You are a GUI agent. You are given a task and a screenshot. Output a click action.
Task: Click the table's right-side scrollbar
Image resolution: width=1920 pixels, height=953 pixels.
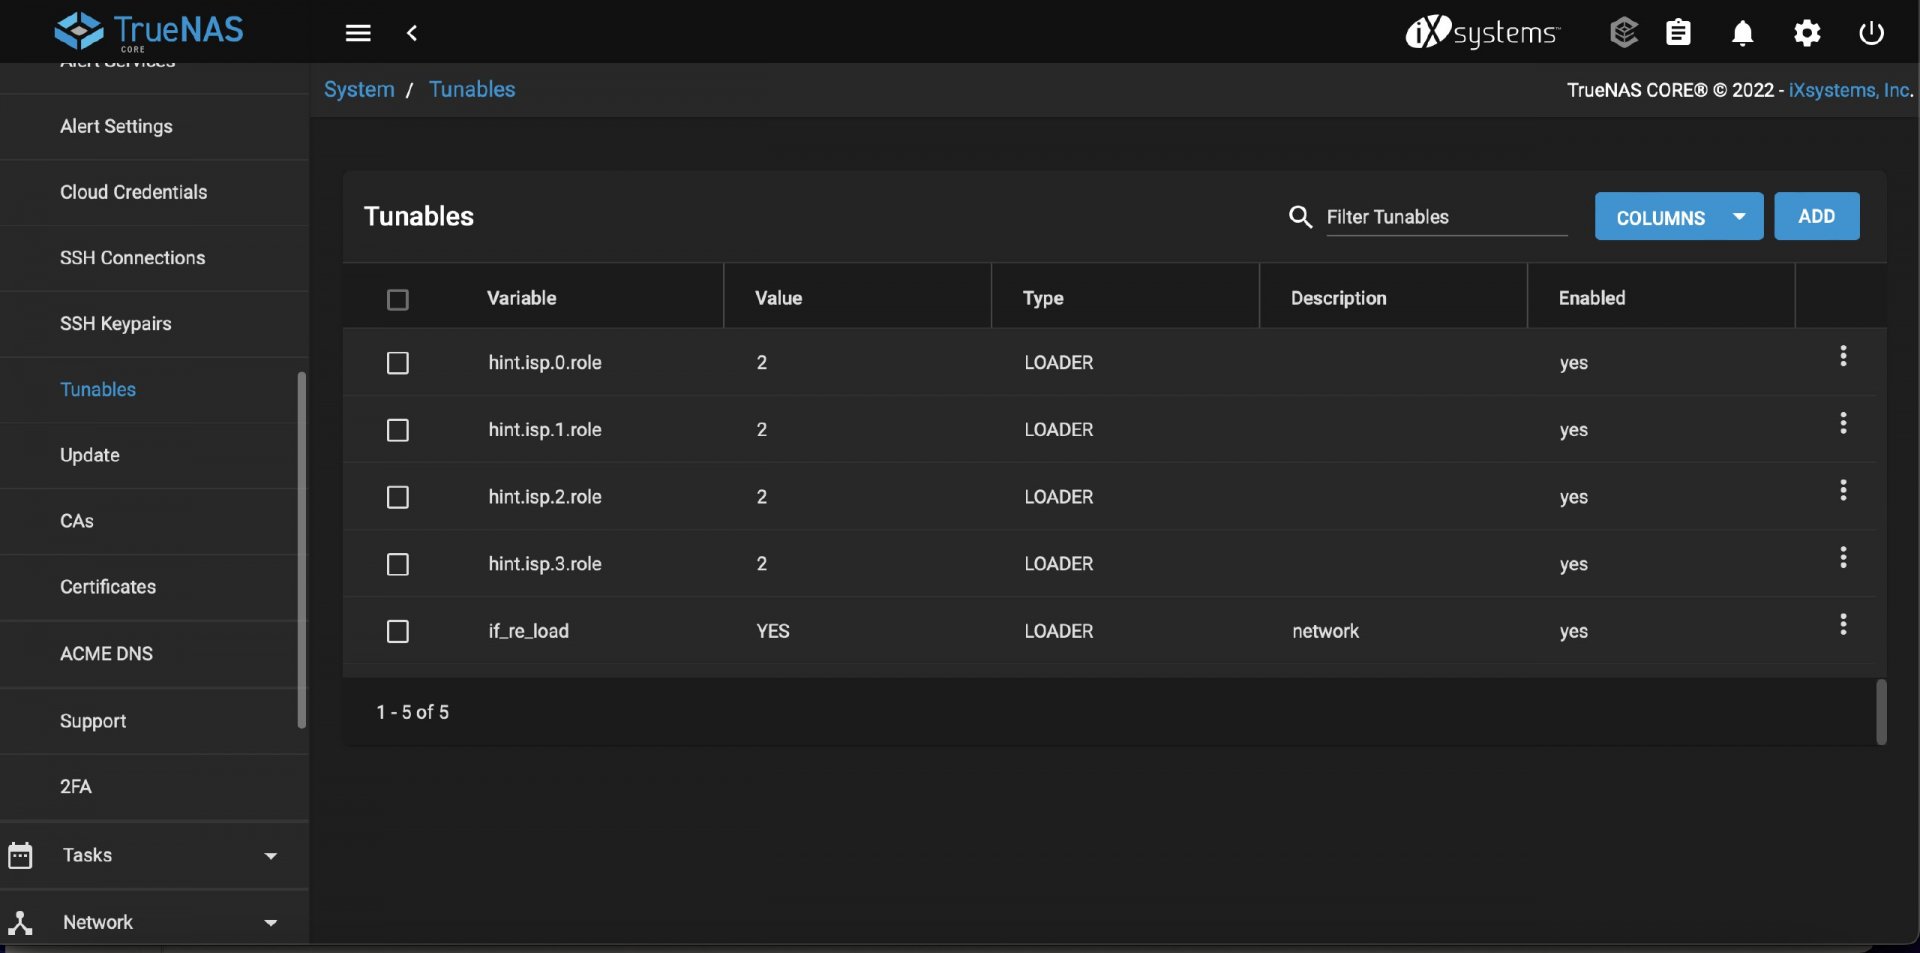1881,712
